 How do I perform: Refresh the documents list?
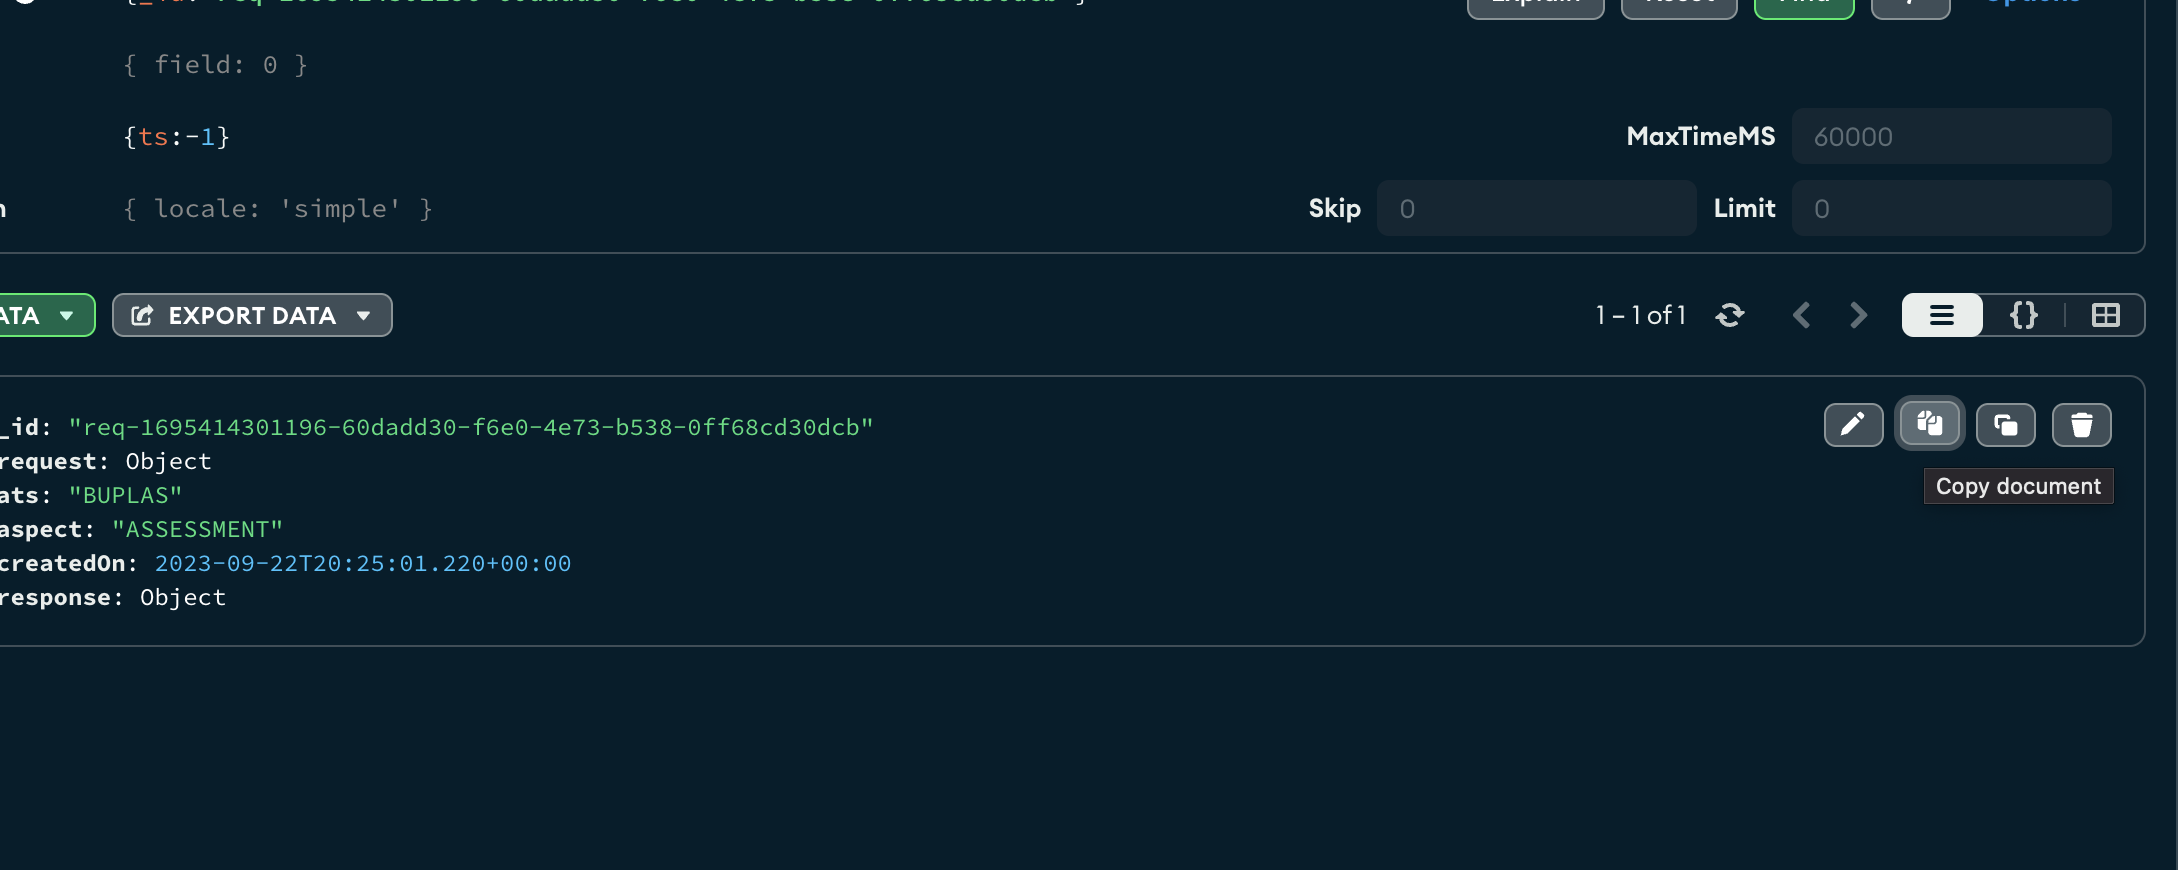(1730, 316)
